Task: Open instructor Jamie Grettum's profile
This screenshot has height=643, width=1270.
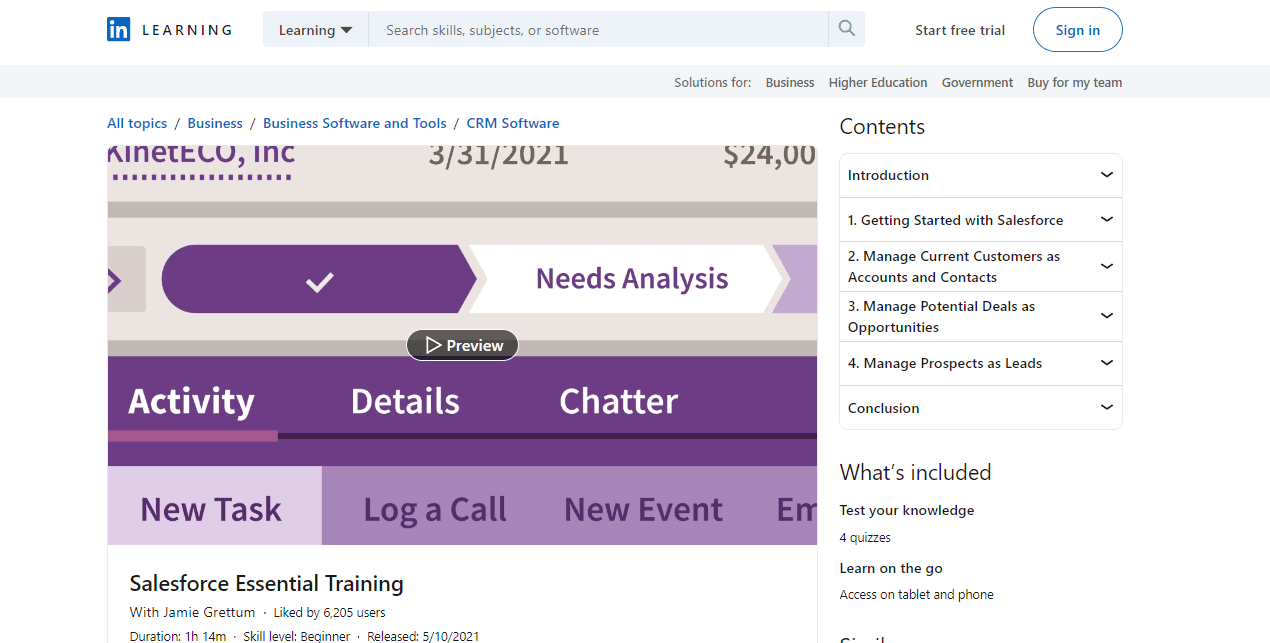Action: tap(205, 611)
